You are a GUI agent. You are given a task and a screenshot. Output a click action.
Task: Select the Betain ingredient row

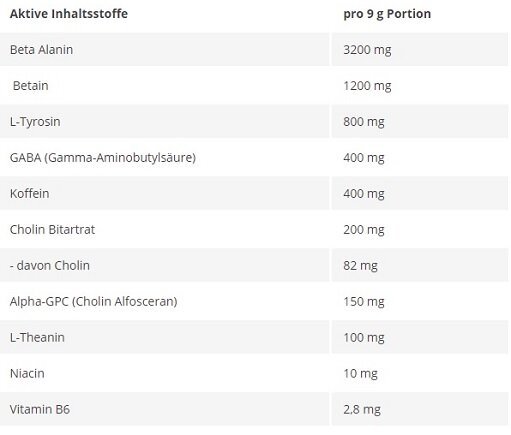(254, 86)
